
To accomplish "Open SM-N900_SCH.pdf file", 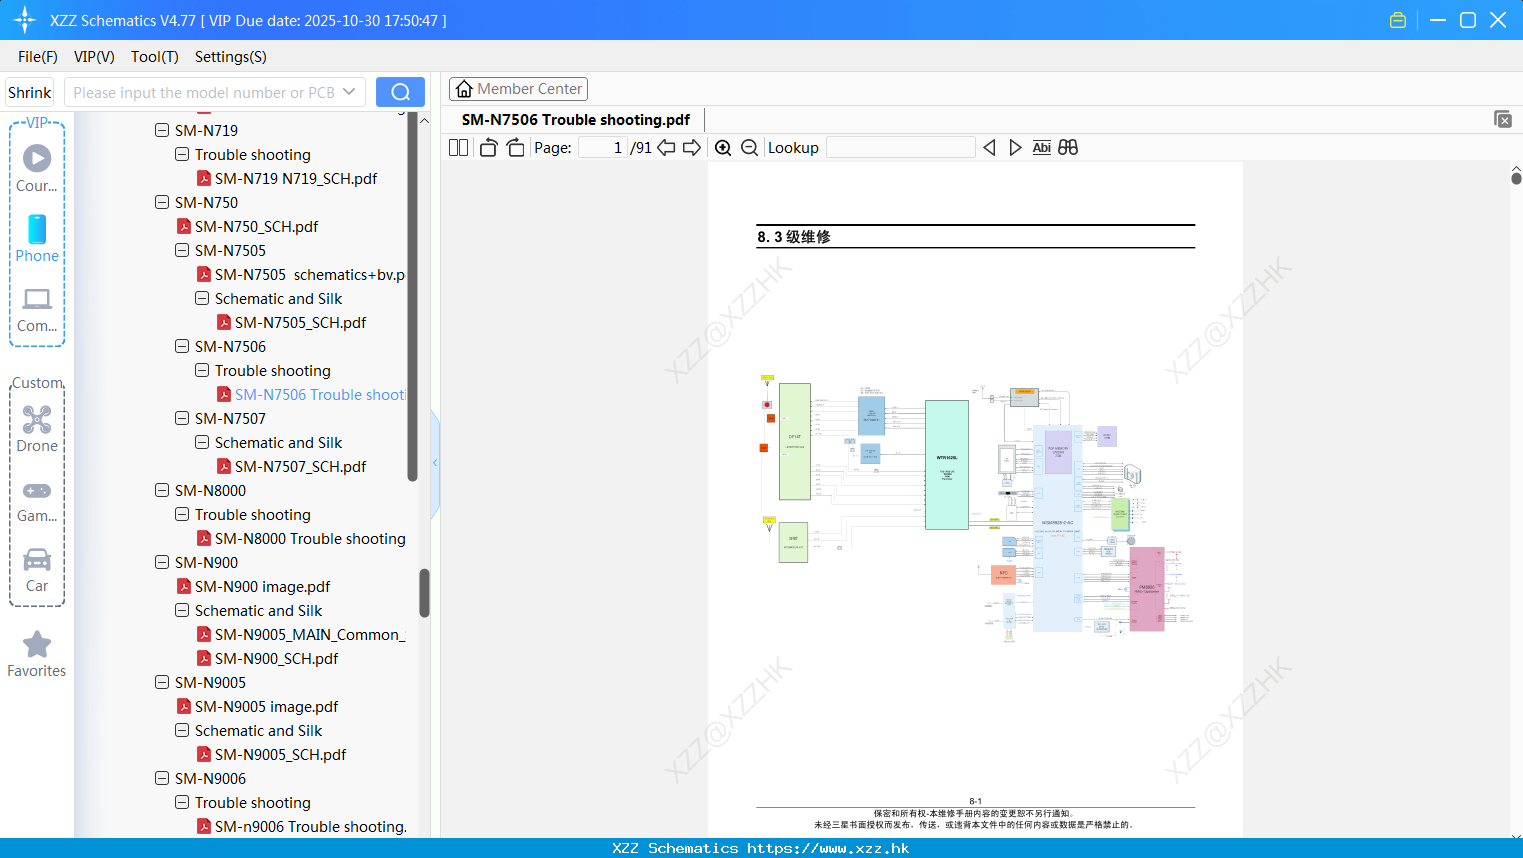I will pyautogui.click(x=267, y=658).
